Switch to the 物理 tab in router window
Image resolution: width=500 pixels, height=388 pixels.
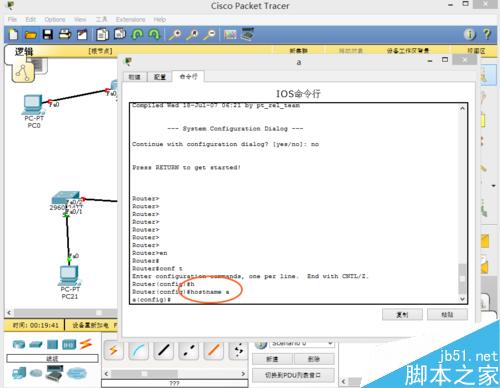134,77
